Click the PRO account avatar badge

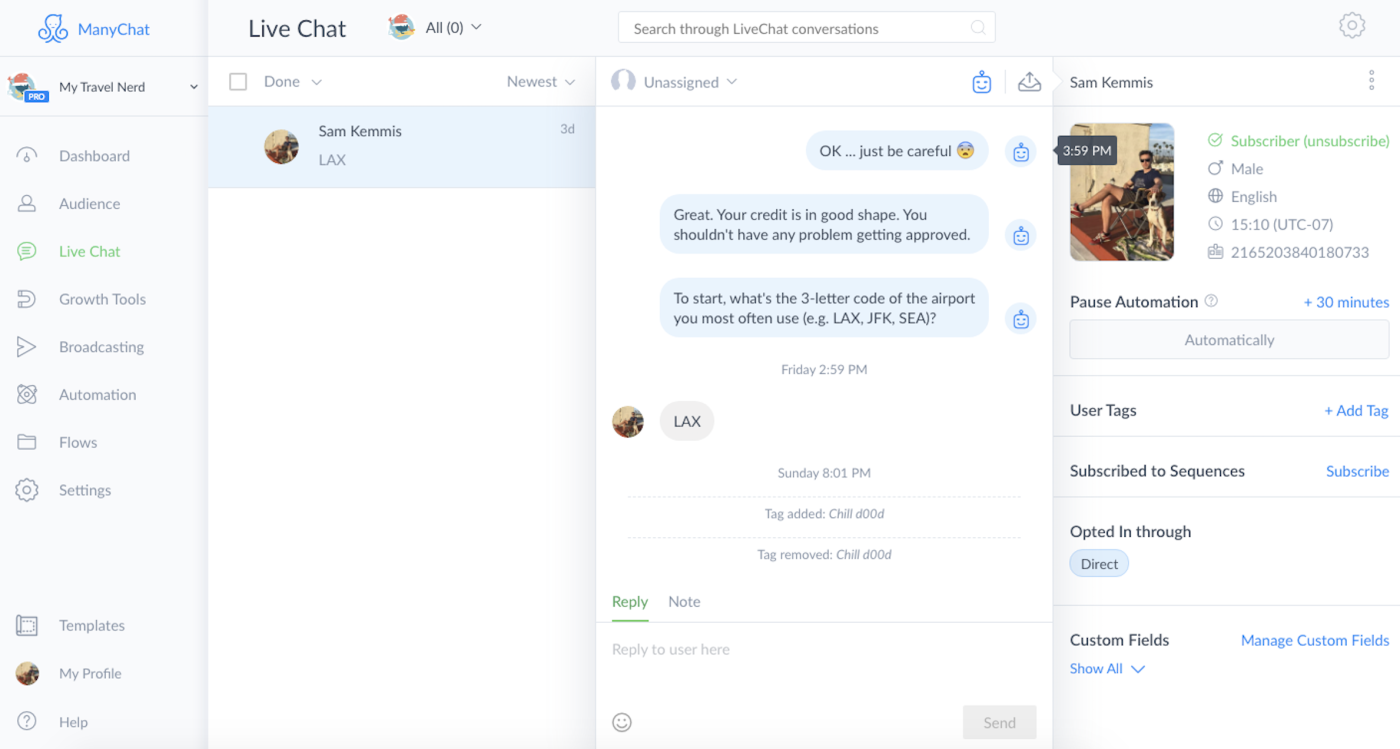[x=28, y=87]
